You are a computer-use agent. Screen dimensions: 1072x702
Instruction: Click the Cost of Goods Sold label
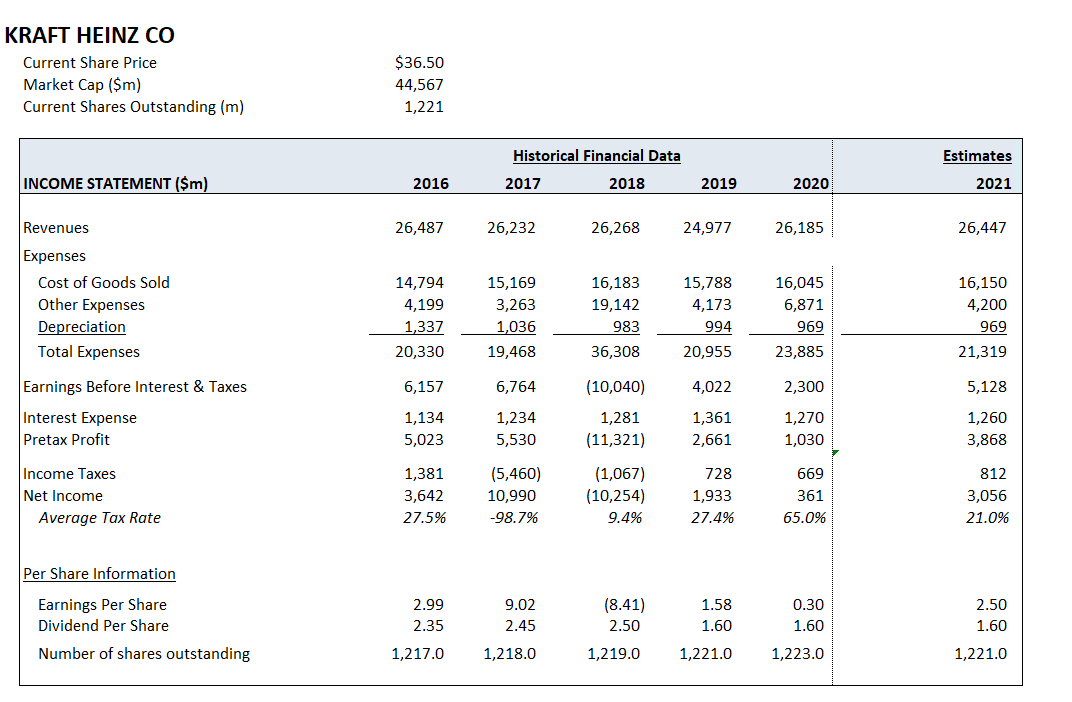click(104, 283)
